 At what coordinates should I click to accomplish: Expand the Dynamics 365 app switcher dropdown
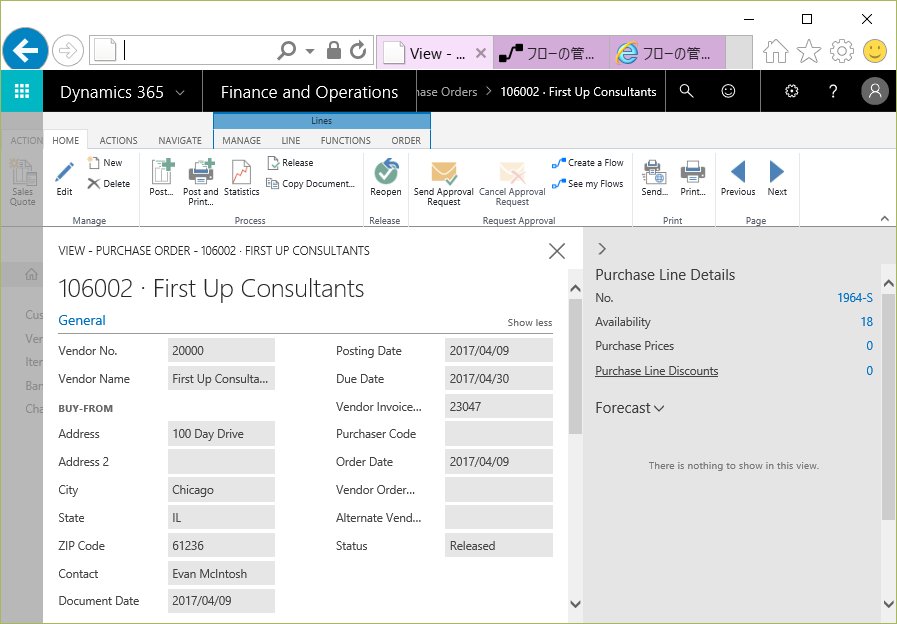click(180, 93)
